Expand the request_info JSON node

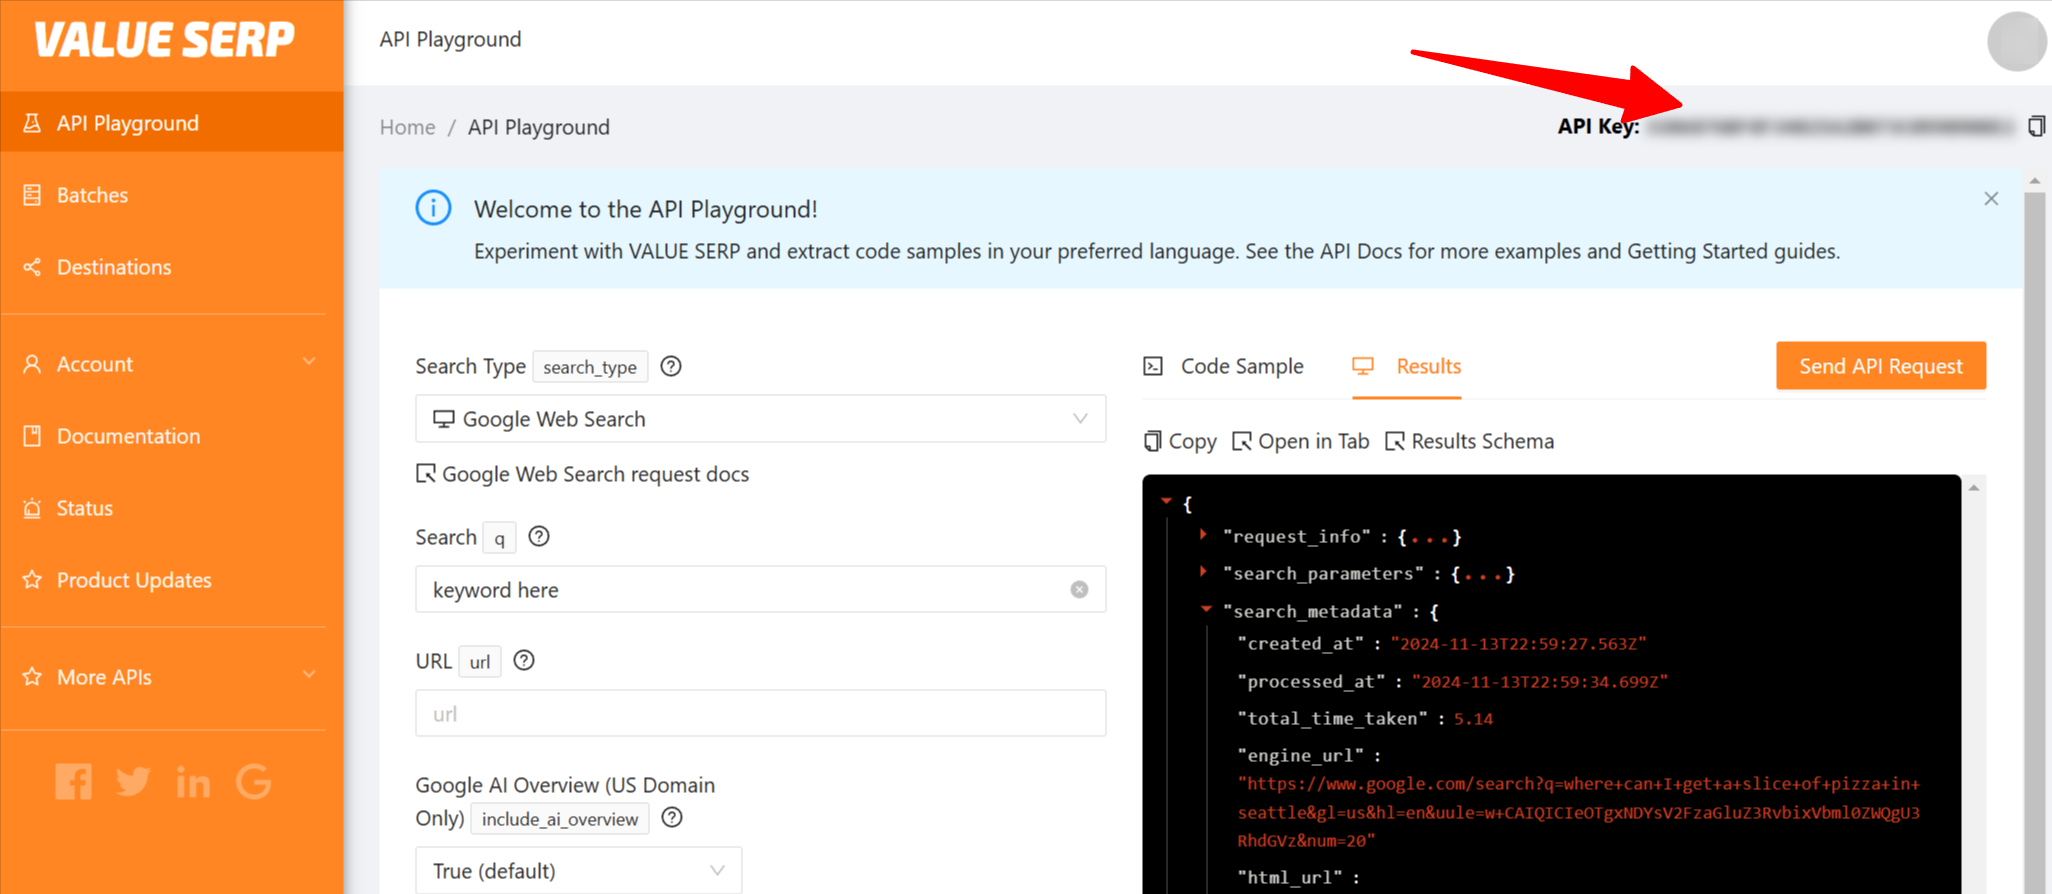[x=1203, y=535]
